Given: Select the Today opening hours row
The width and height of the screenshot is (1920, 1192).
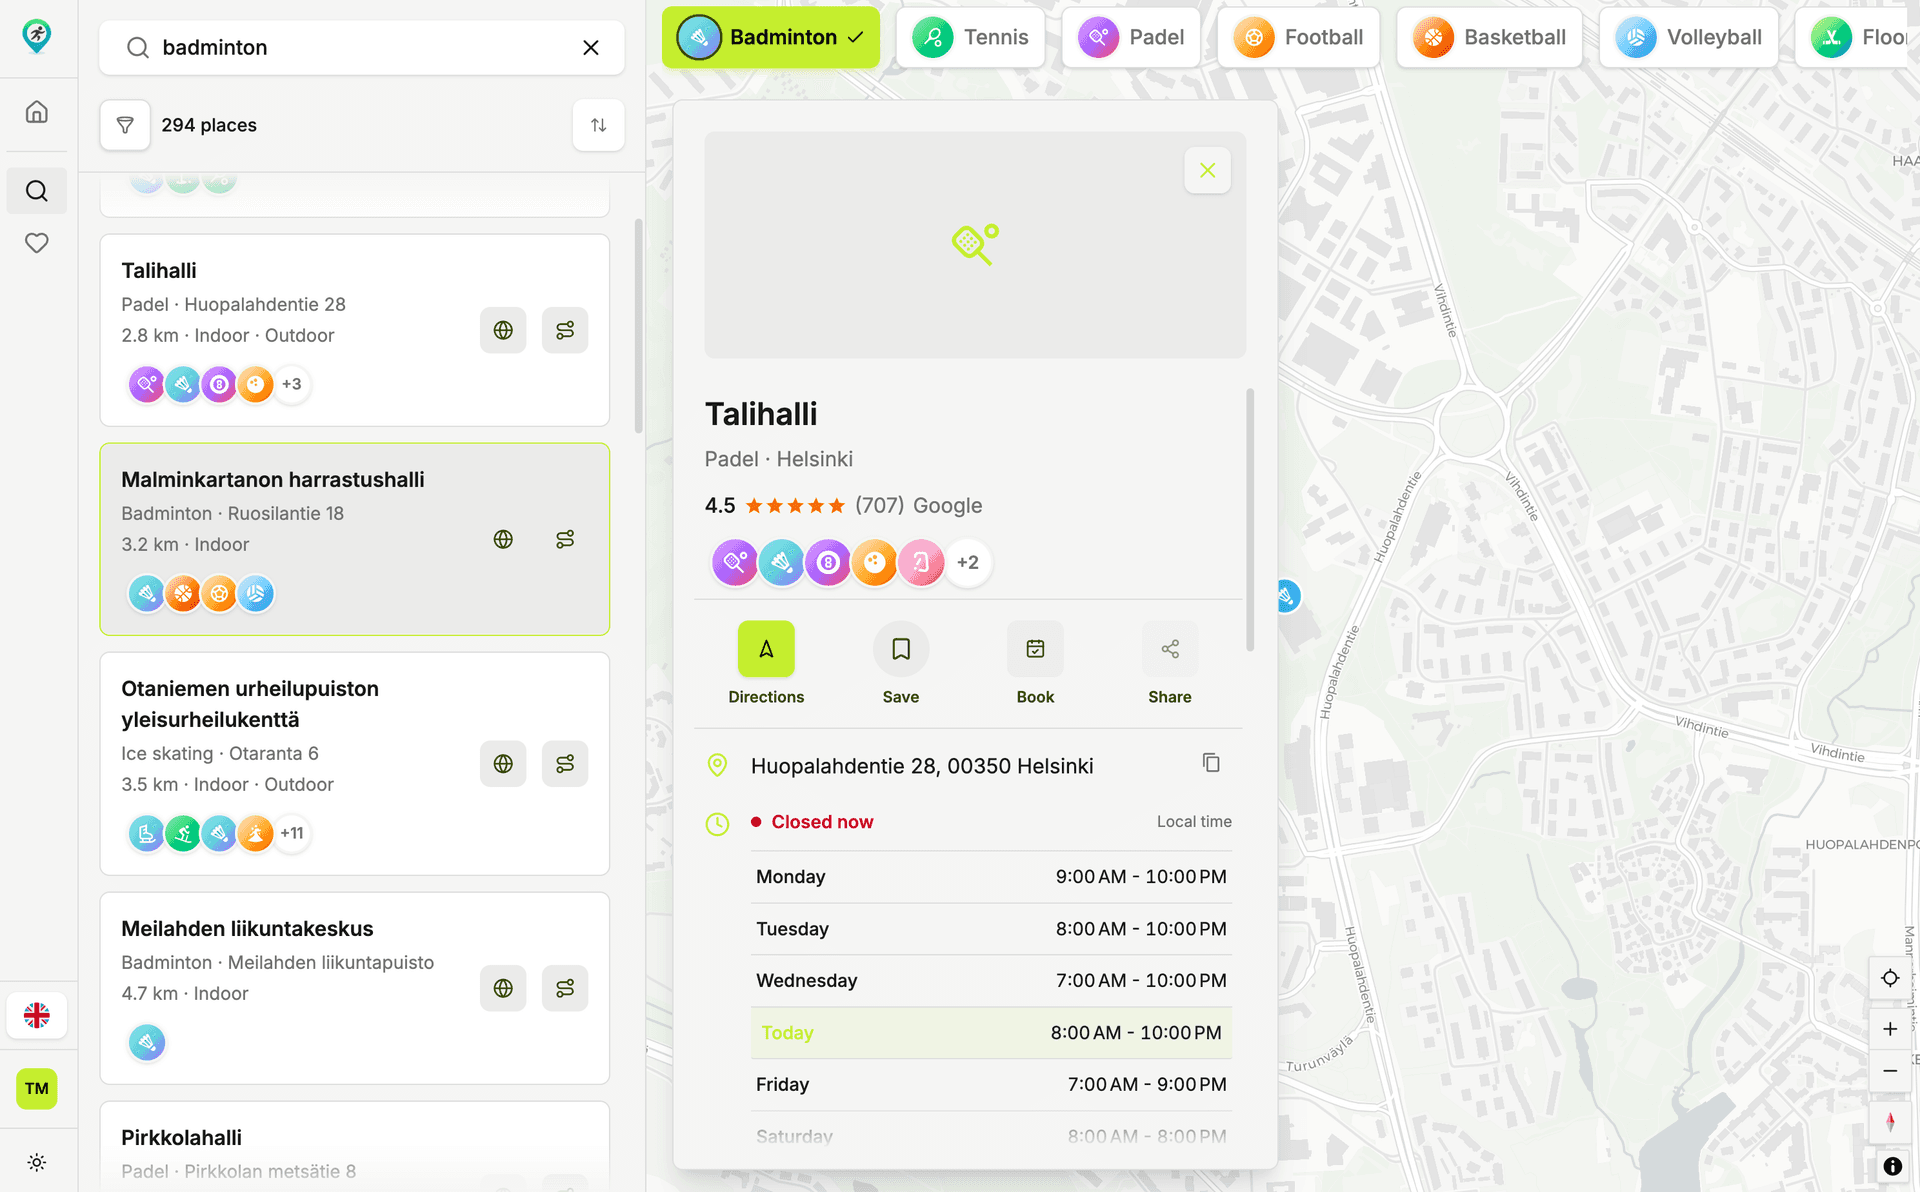Looking at the screenshot, I should pos(991,1033).
